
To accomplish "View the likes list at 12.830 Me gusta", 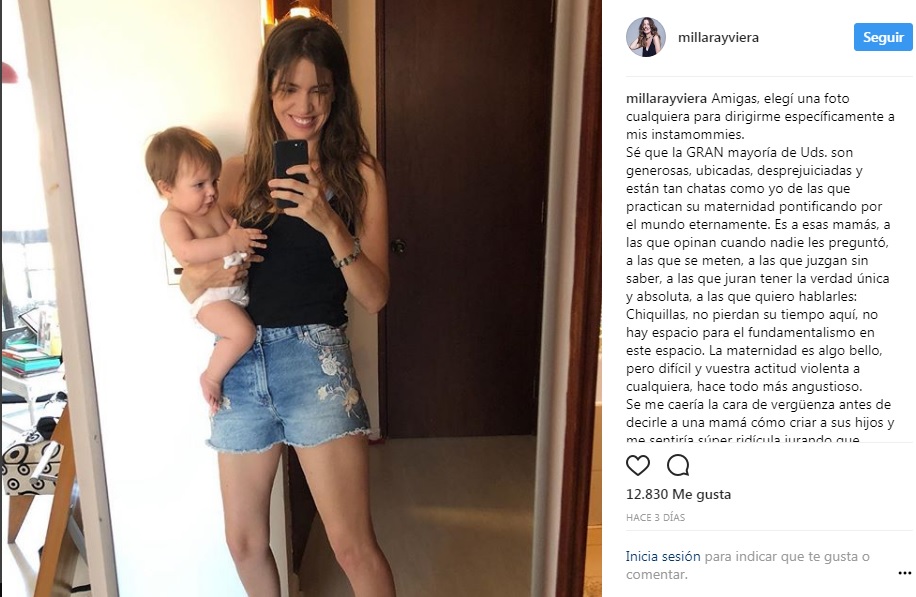I will (x=678, y=494).
